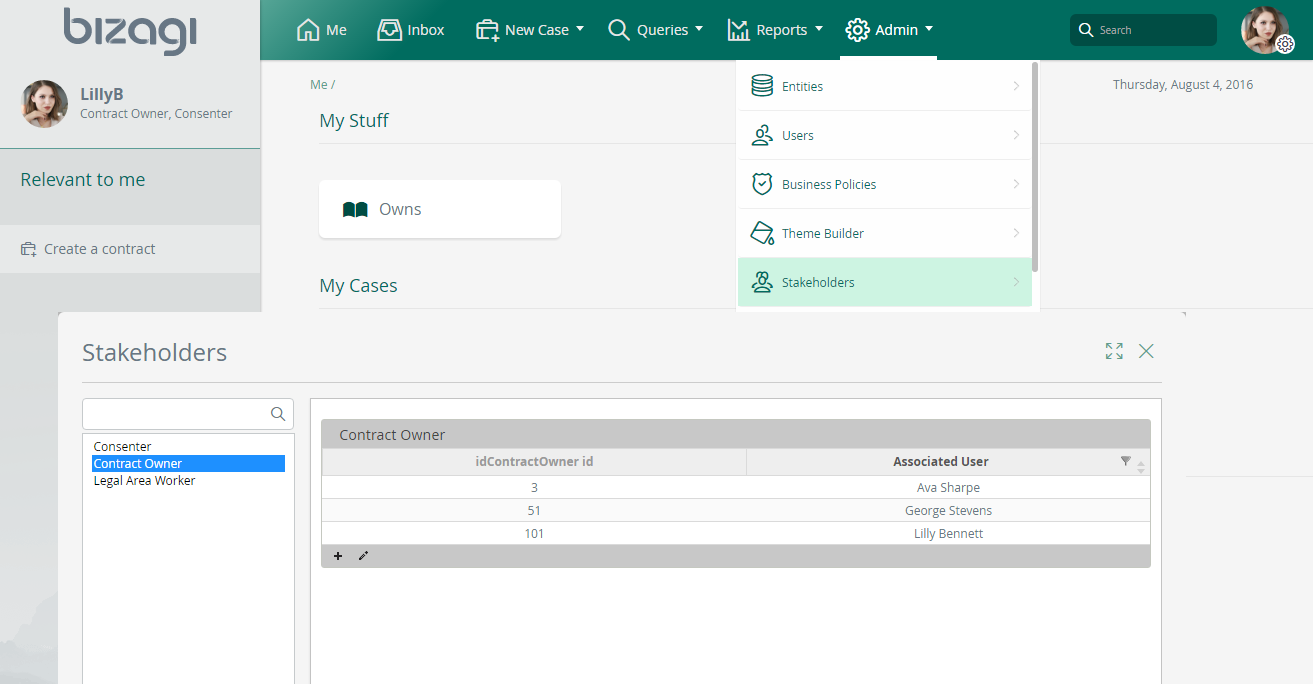Click the Reports chart icon

click(x=738, y=30)
